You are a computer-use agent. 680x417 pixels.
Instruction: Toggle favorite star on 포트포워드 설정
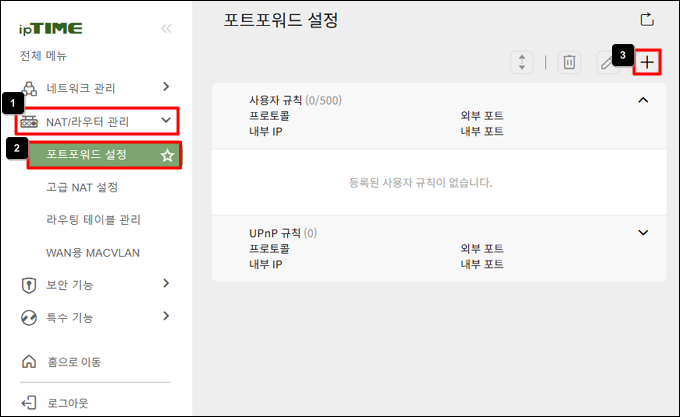(x=168, y=155)
